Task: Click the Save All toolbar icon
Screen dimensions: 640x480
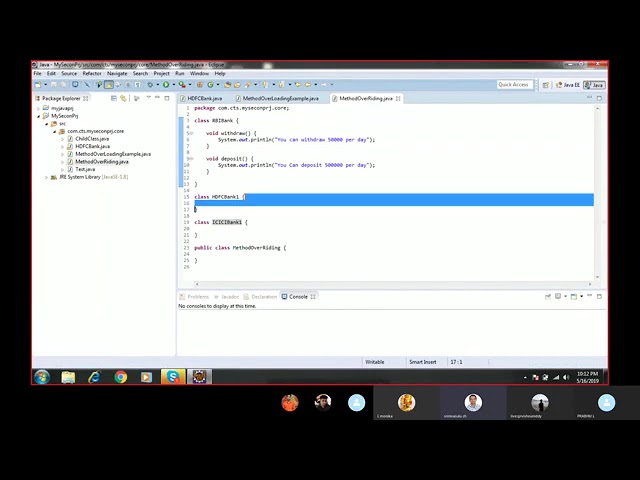Action: pos(63,84)
